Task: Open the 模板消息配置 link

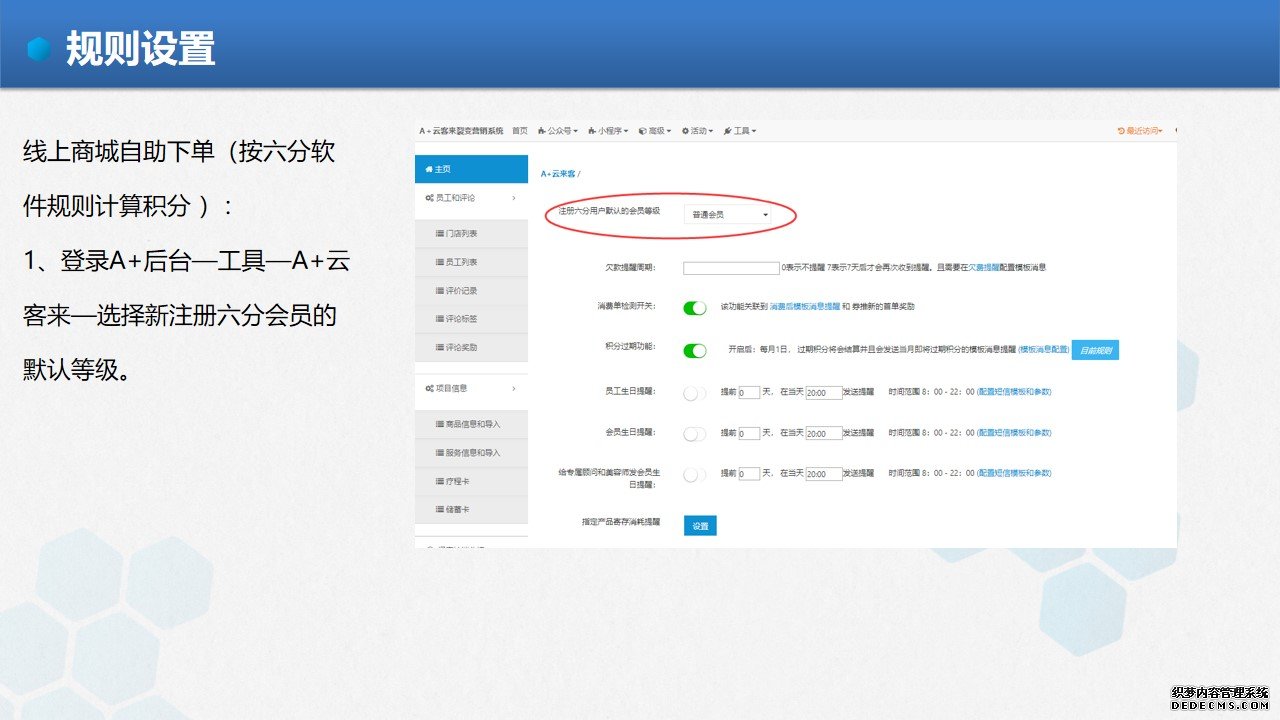Action: [x=1044, y=350]
